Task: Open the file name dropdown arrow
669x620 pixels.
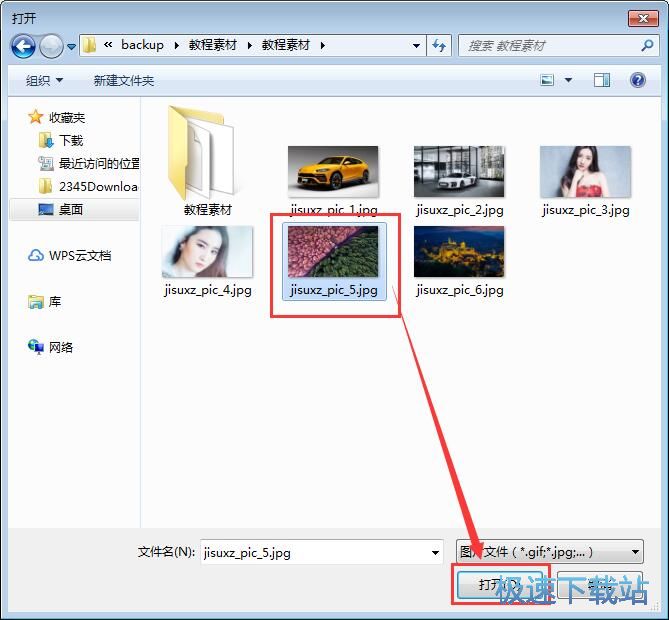Action: point(435,552)
